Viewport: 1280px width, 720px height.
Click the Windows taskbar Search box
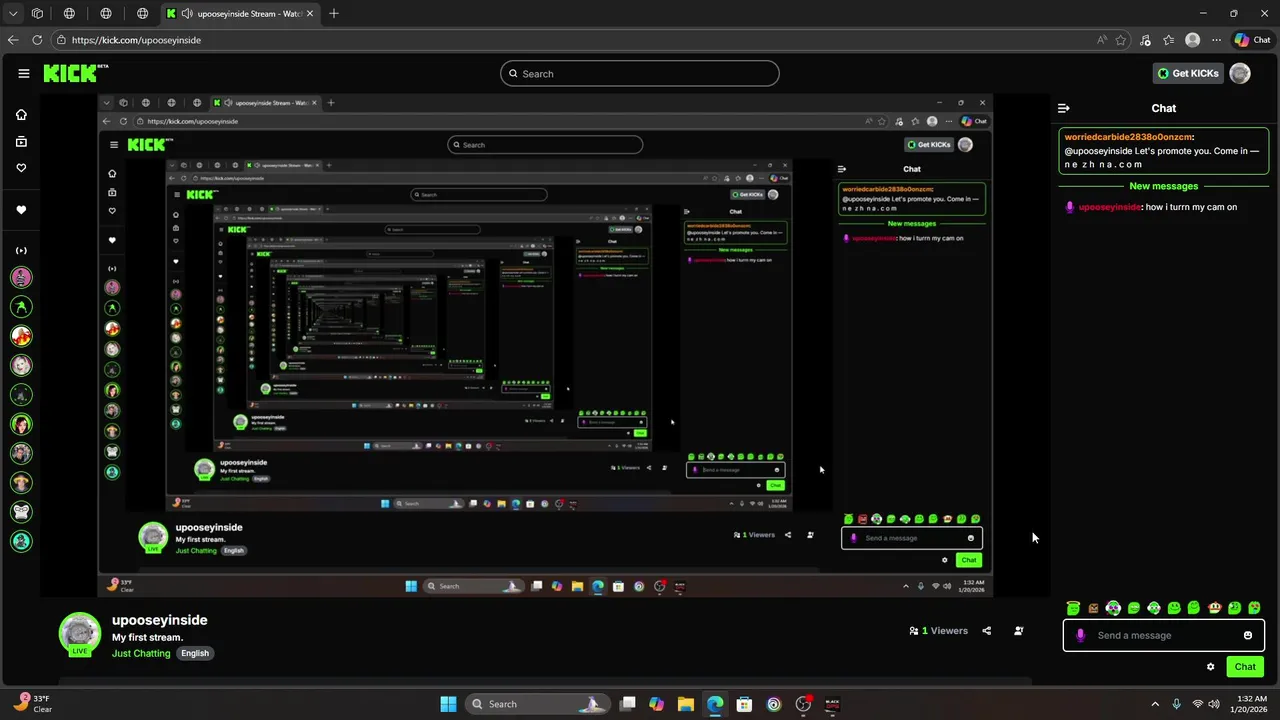537,704
